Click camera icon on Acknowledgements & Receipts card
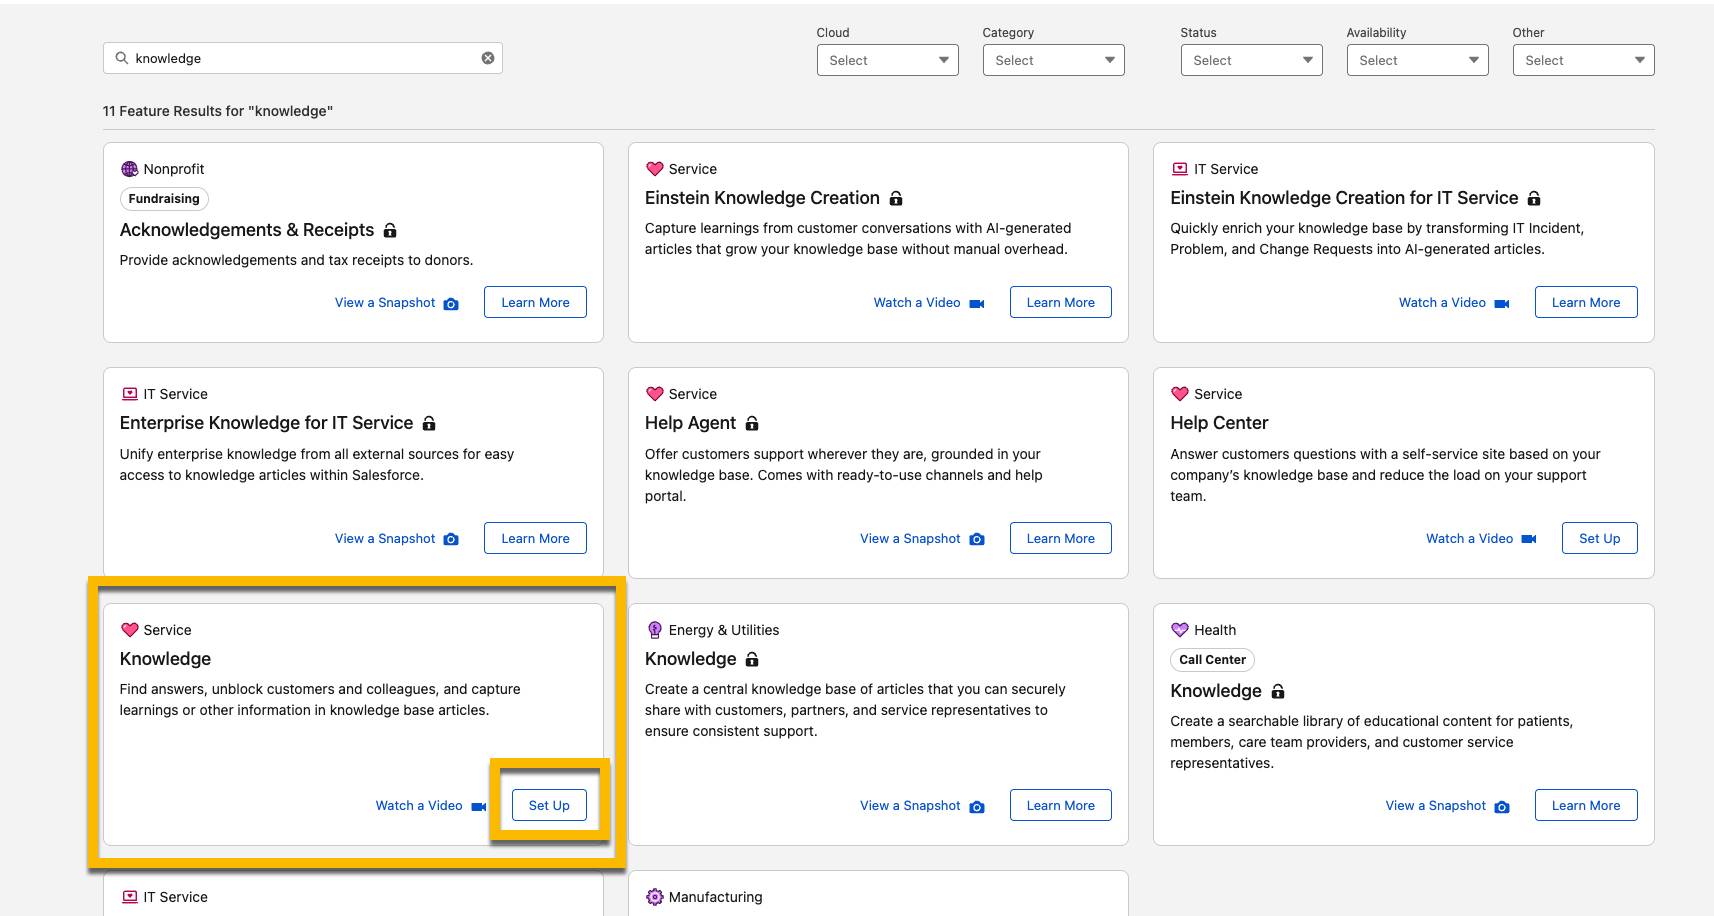The image size is (1714, 916). [451, 303]
